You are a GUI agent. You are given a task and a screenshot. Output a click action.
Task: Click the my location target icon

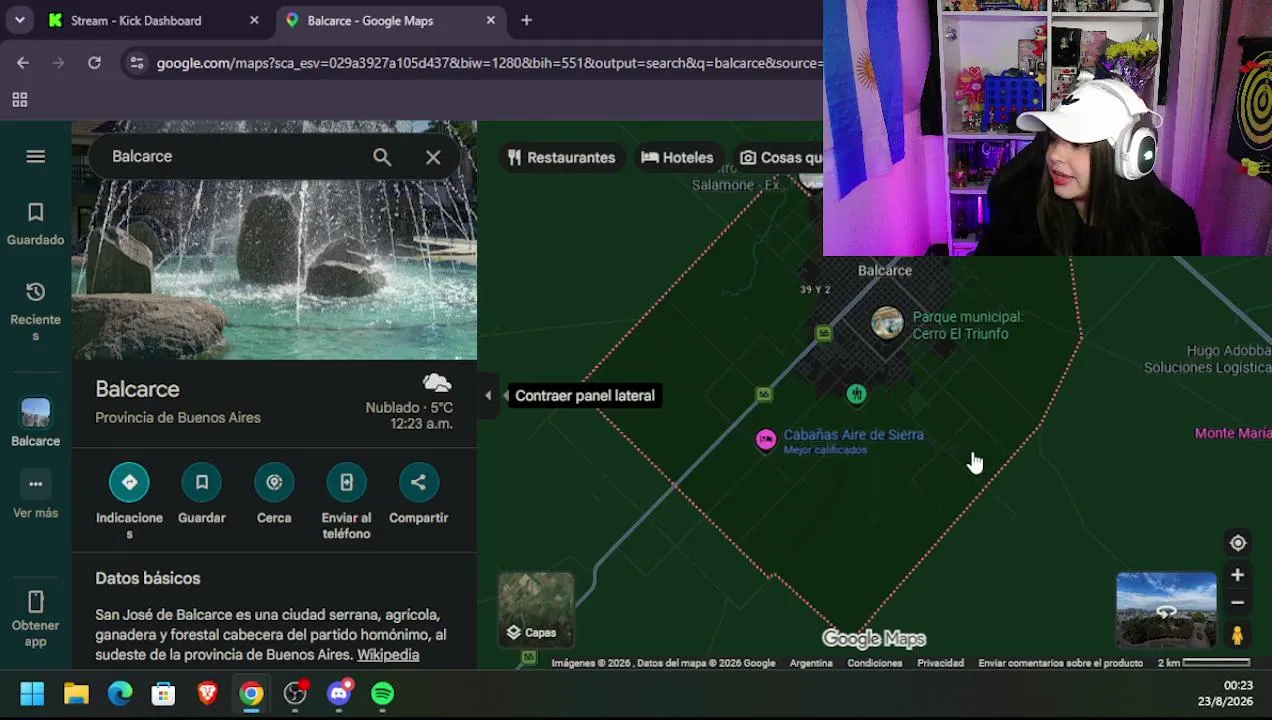[x=1238, y=543]
